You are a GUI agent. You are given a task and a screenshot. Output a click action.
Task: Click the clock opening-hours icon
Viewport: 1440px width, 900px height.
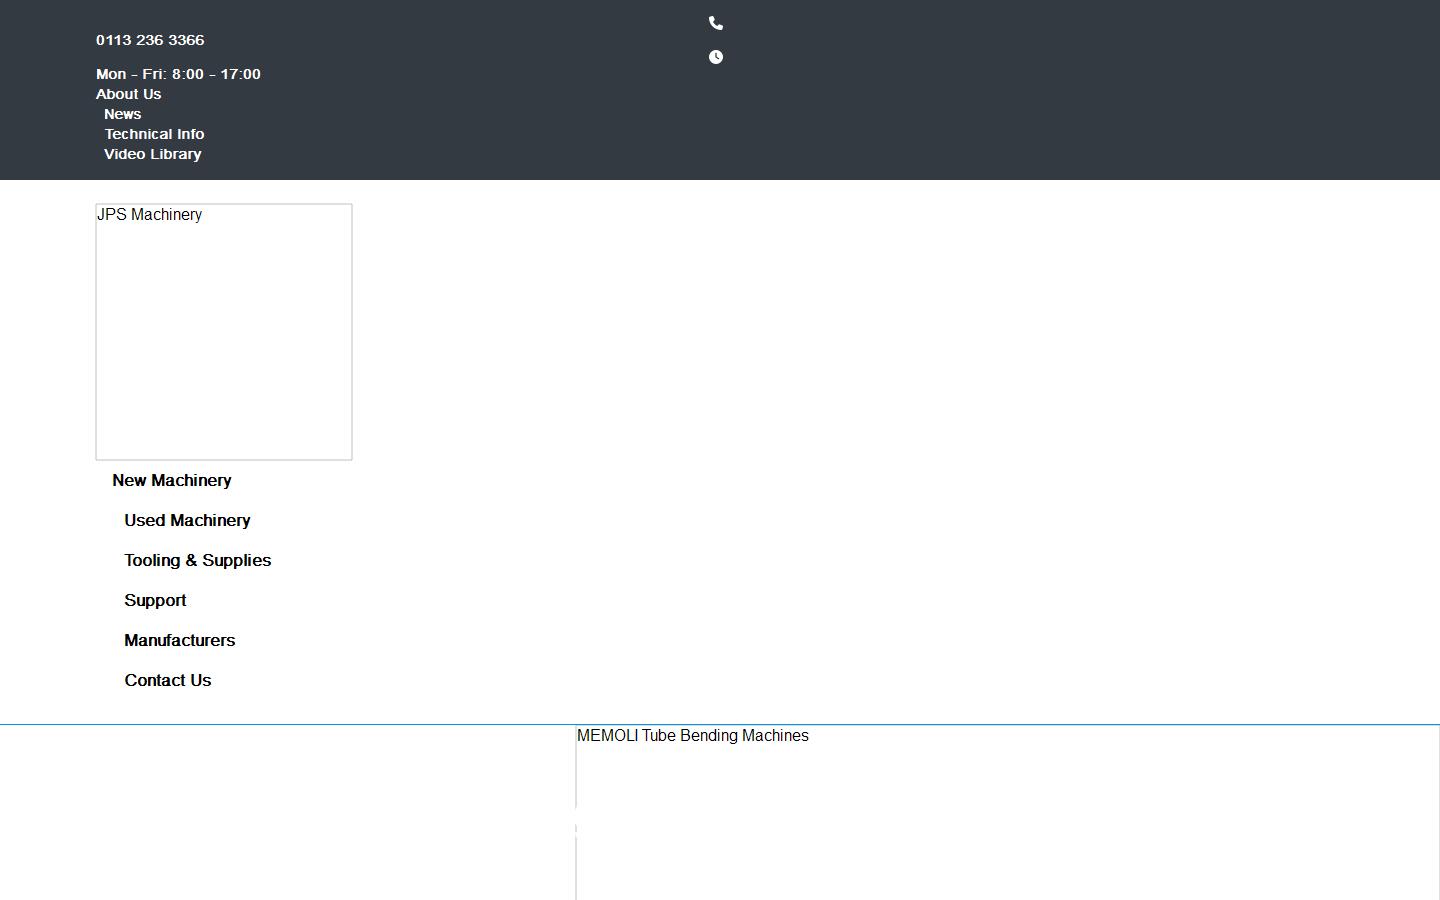click(x=715, y=57)
